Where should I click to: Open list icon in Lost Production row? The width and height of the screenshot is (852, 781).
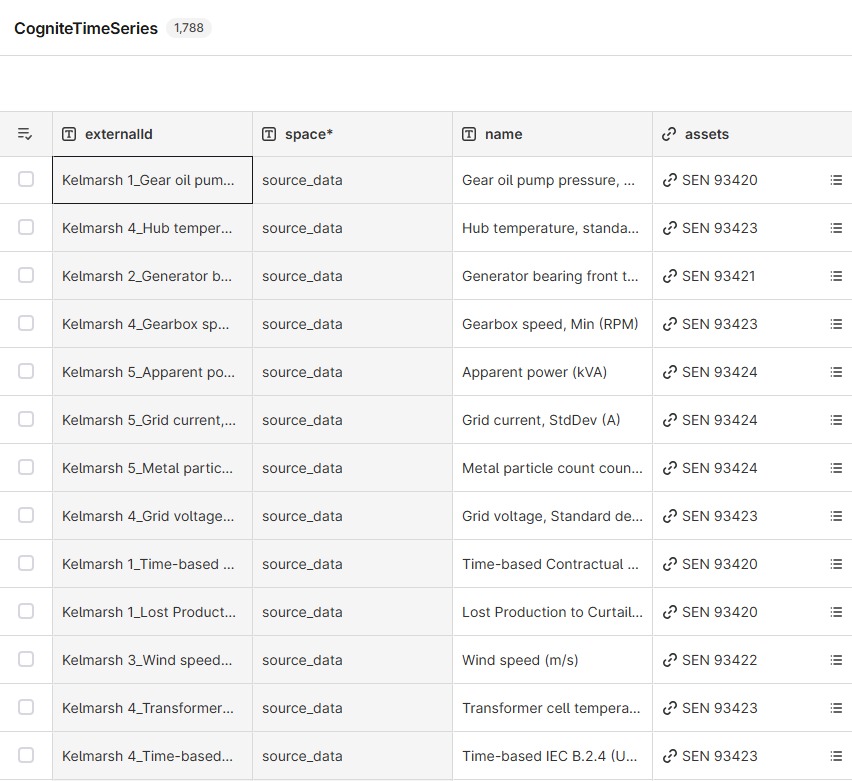point(836,612)
